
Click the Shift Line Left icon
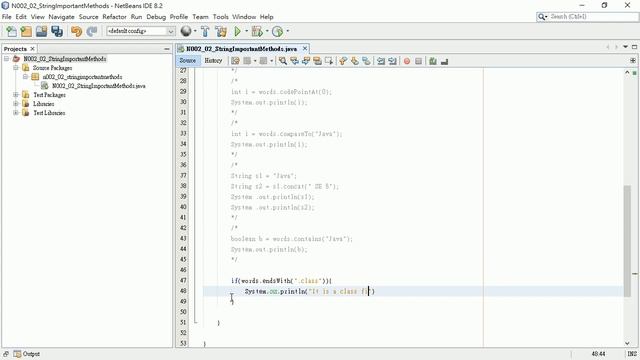point(381,61)
